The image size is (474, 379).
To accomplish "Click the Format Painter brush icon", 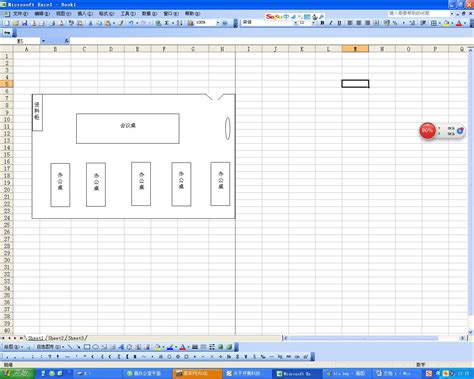I will 121,23.
